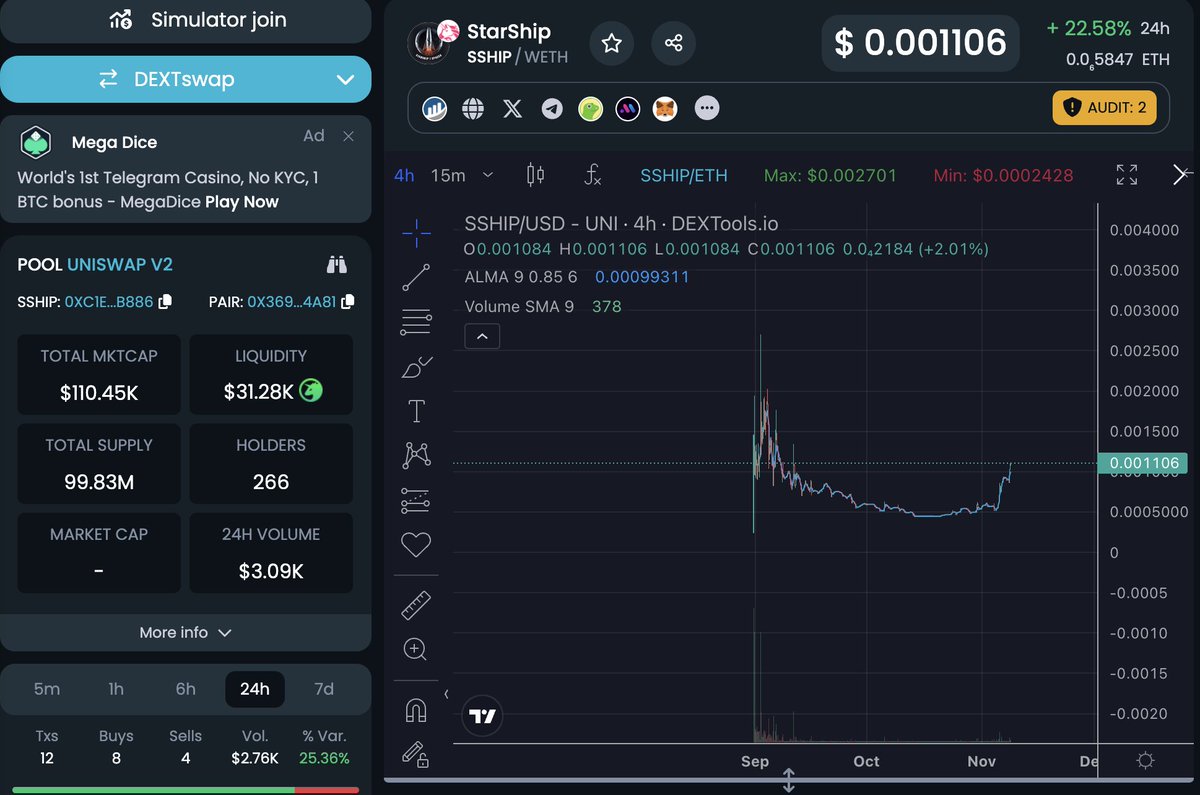Select the text annotation tool
The height and width of the screenshot is (795, 1200).
(x=416, y=411)
